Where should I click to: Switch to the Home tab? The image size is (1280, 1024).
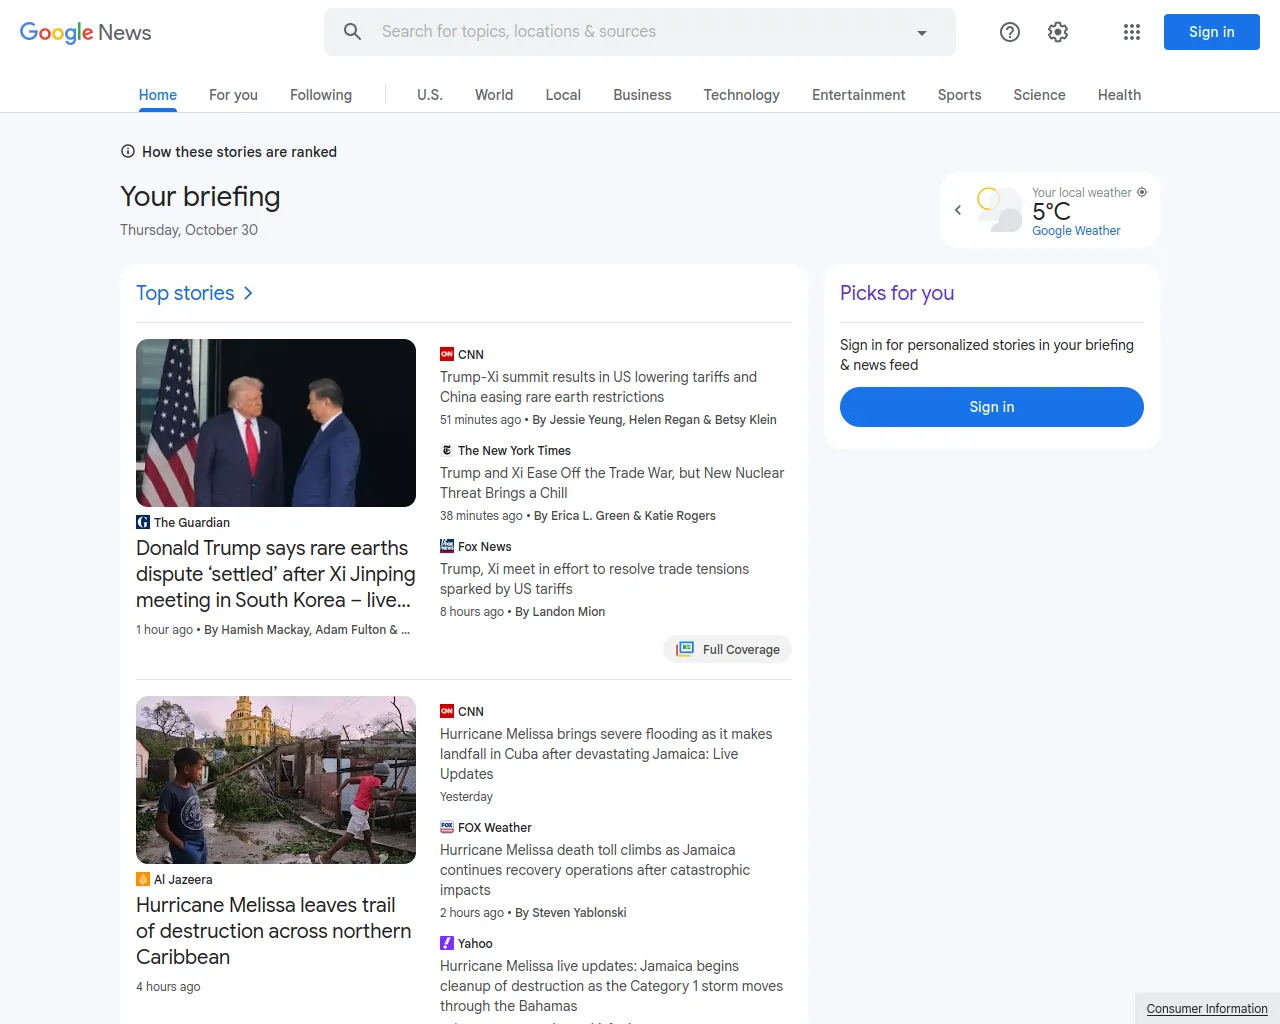[158, 95]
